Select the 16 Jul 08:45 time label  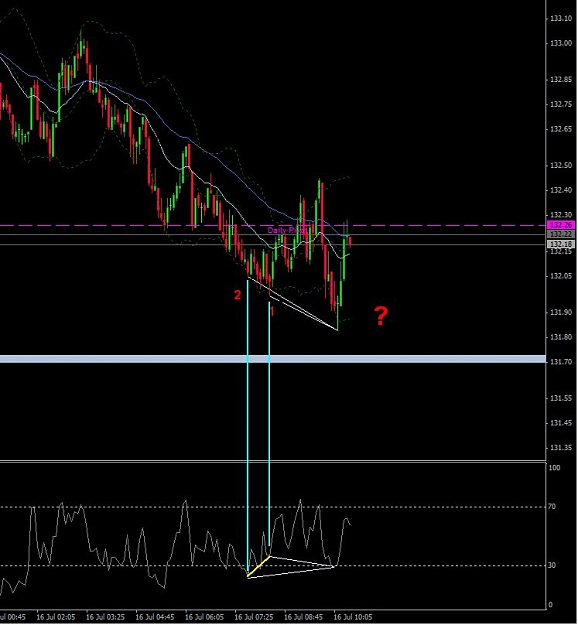click(x=303, y=617)
